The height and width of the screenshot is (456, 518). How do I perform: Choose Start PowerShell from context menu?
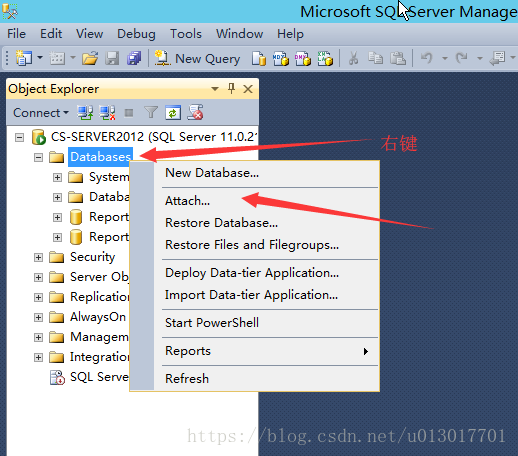212,323
